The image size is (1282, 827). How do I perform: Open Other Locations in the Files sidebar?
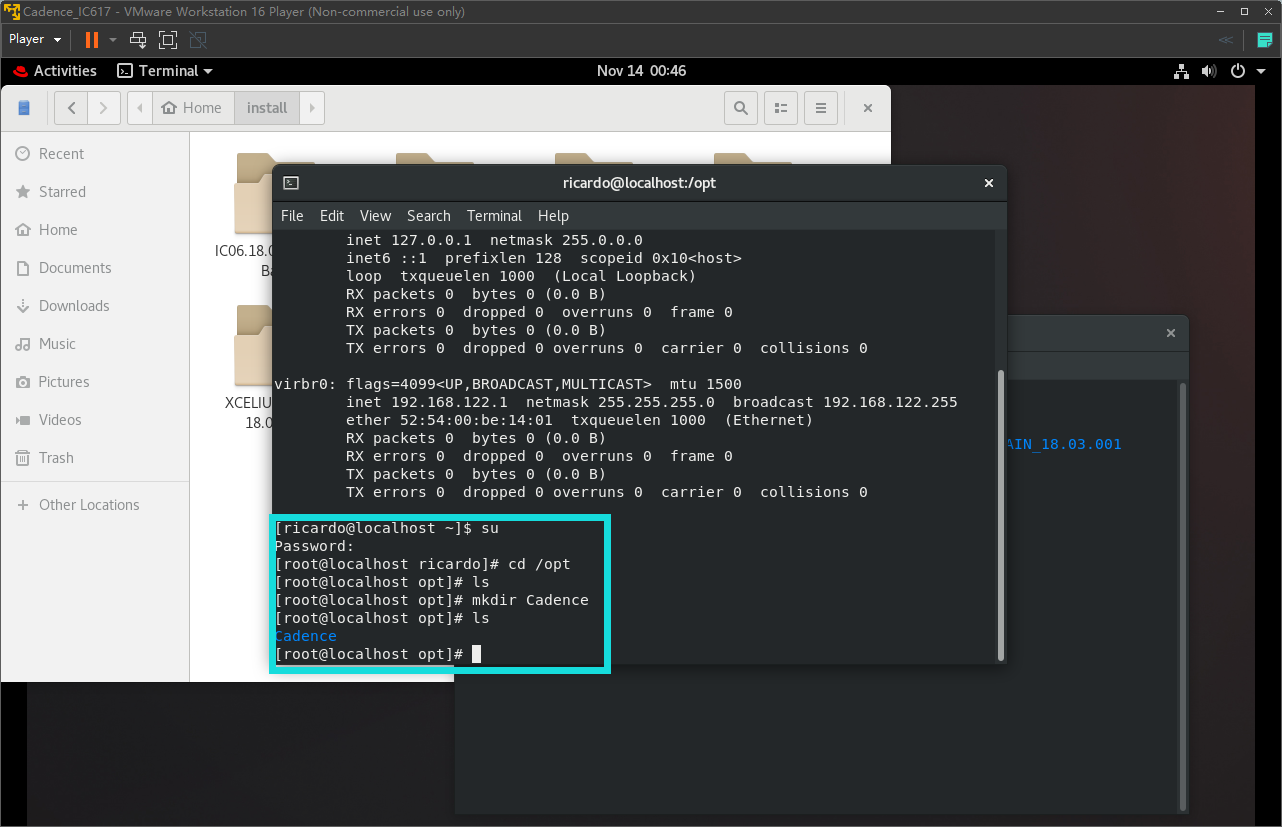pos(95,505)
